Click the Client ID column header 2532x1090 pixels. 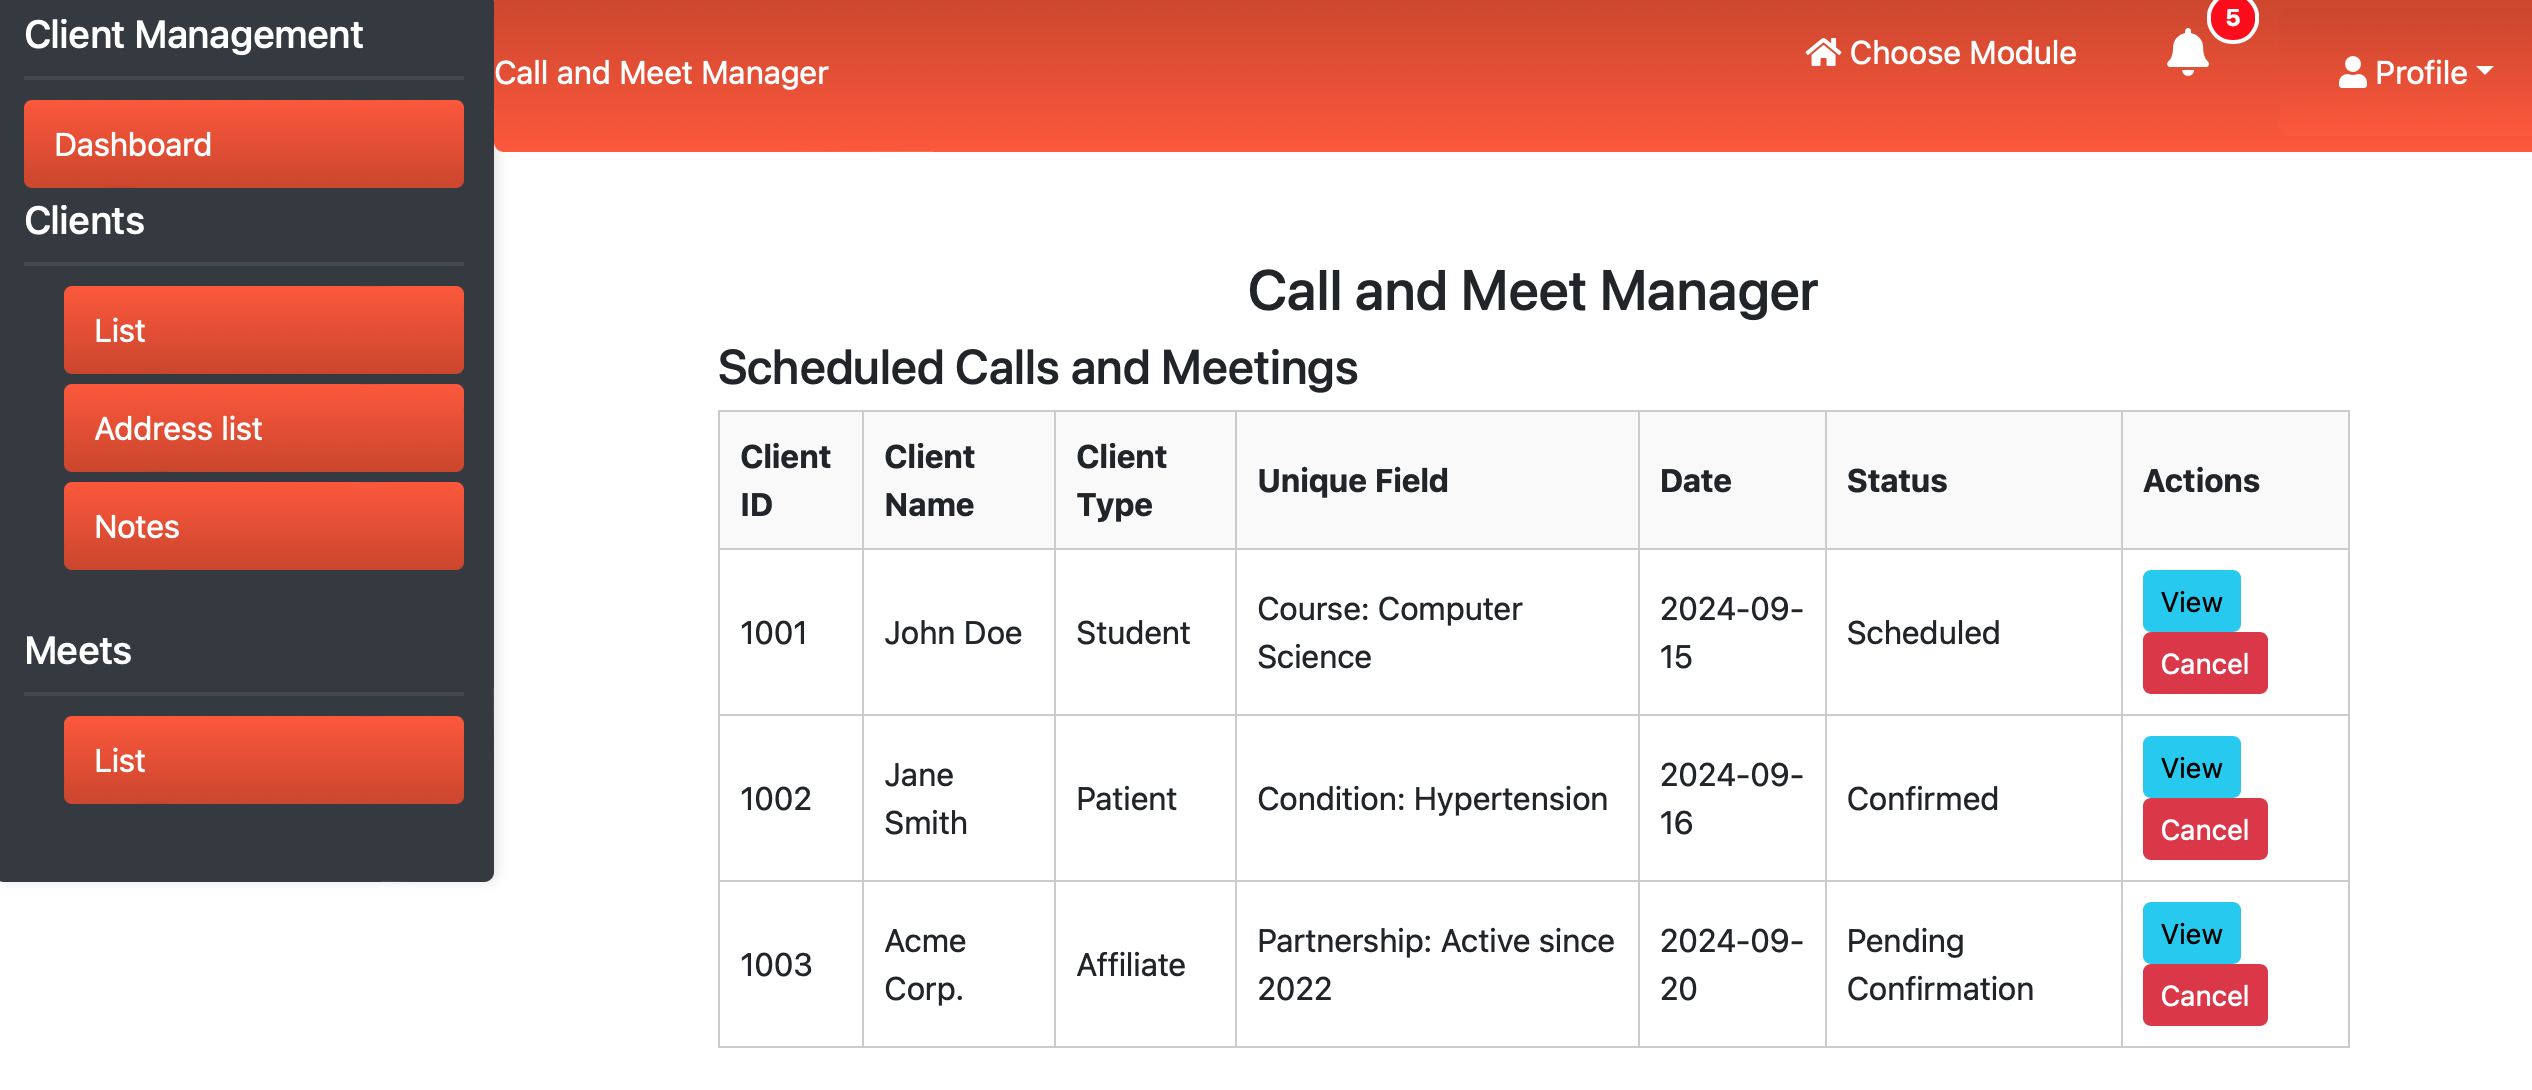pyautogui.click(x=785, y=480)
